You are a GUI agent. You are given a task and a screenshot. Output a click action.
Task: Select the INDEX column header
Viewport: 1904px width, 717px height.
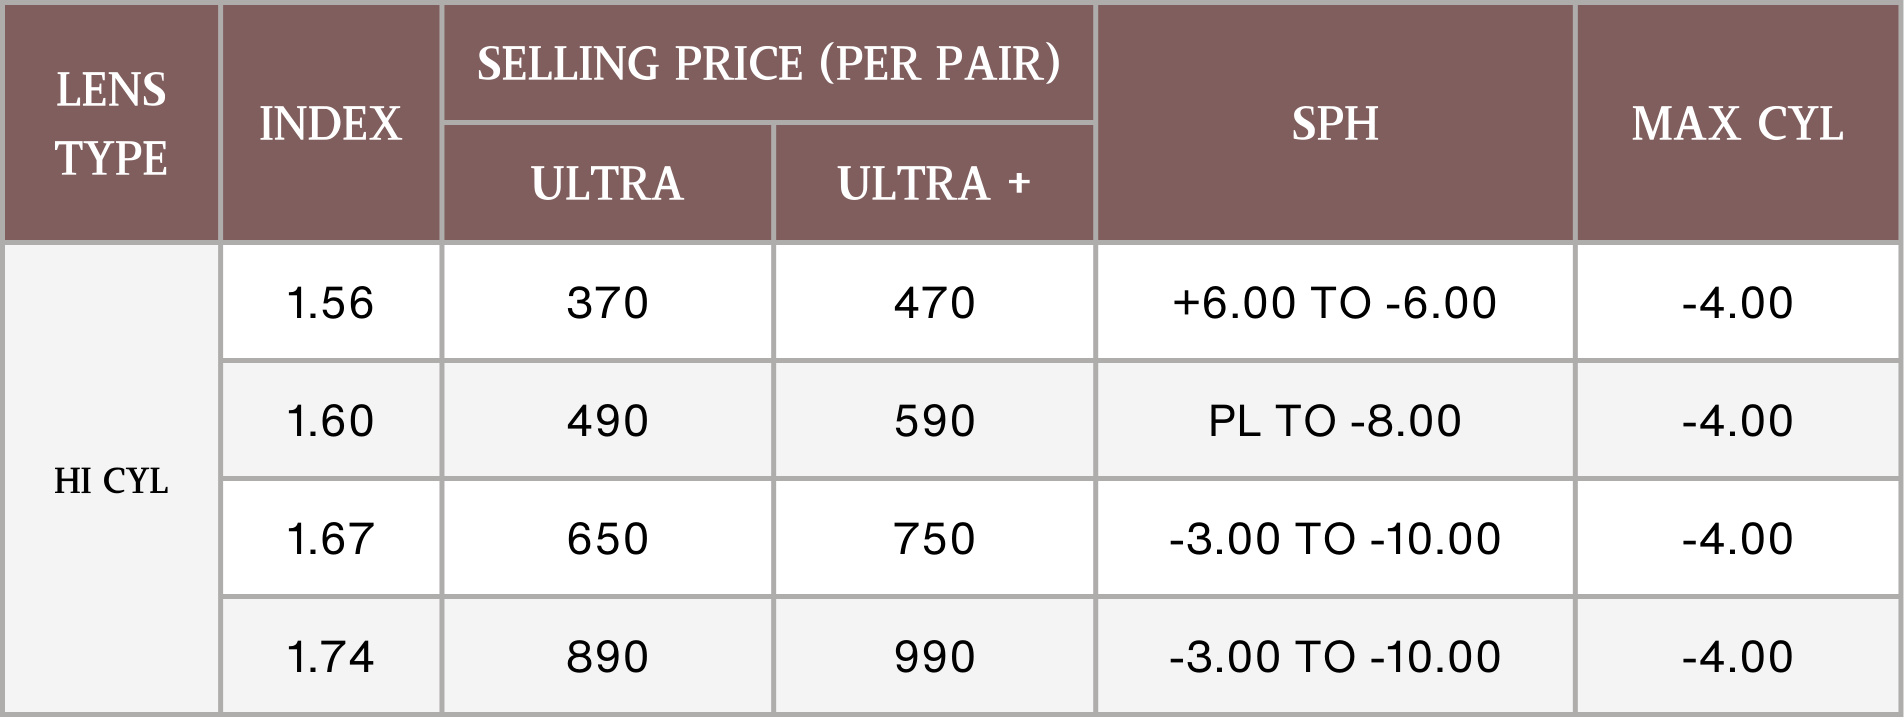point(330,124)
